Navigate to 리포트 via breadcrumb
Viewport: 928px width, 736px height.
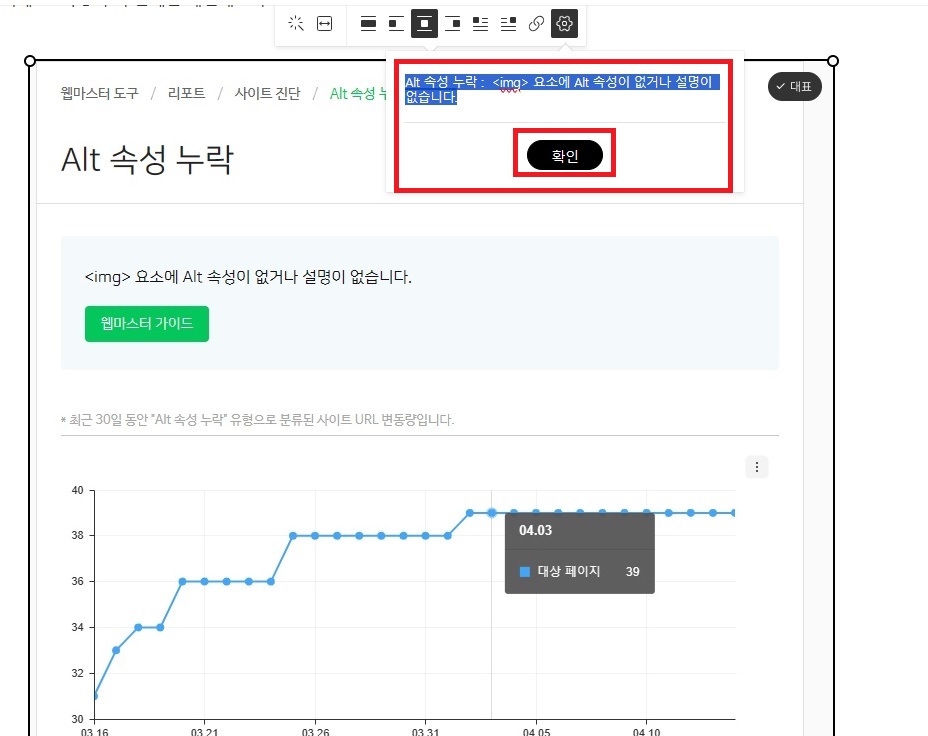[x=186, y=92]
